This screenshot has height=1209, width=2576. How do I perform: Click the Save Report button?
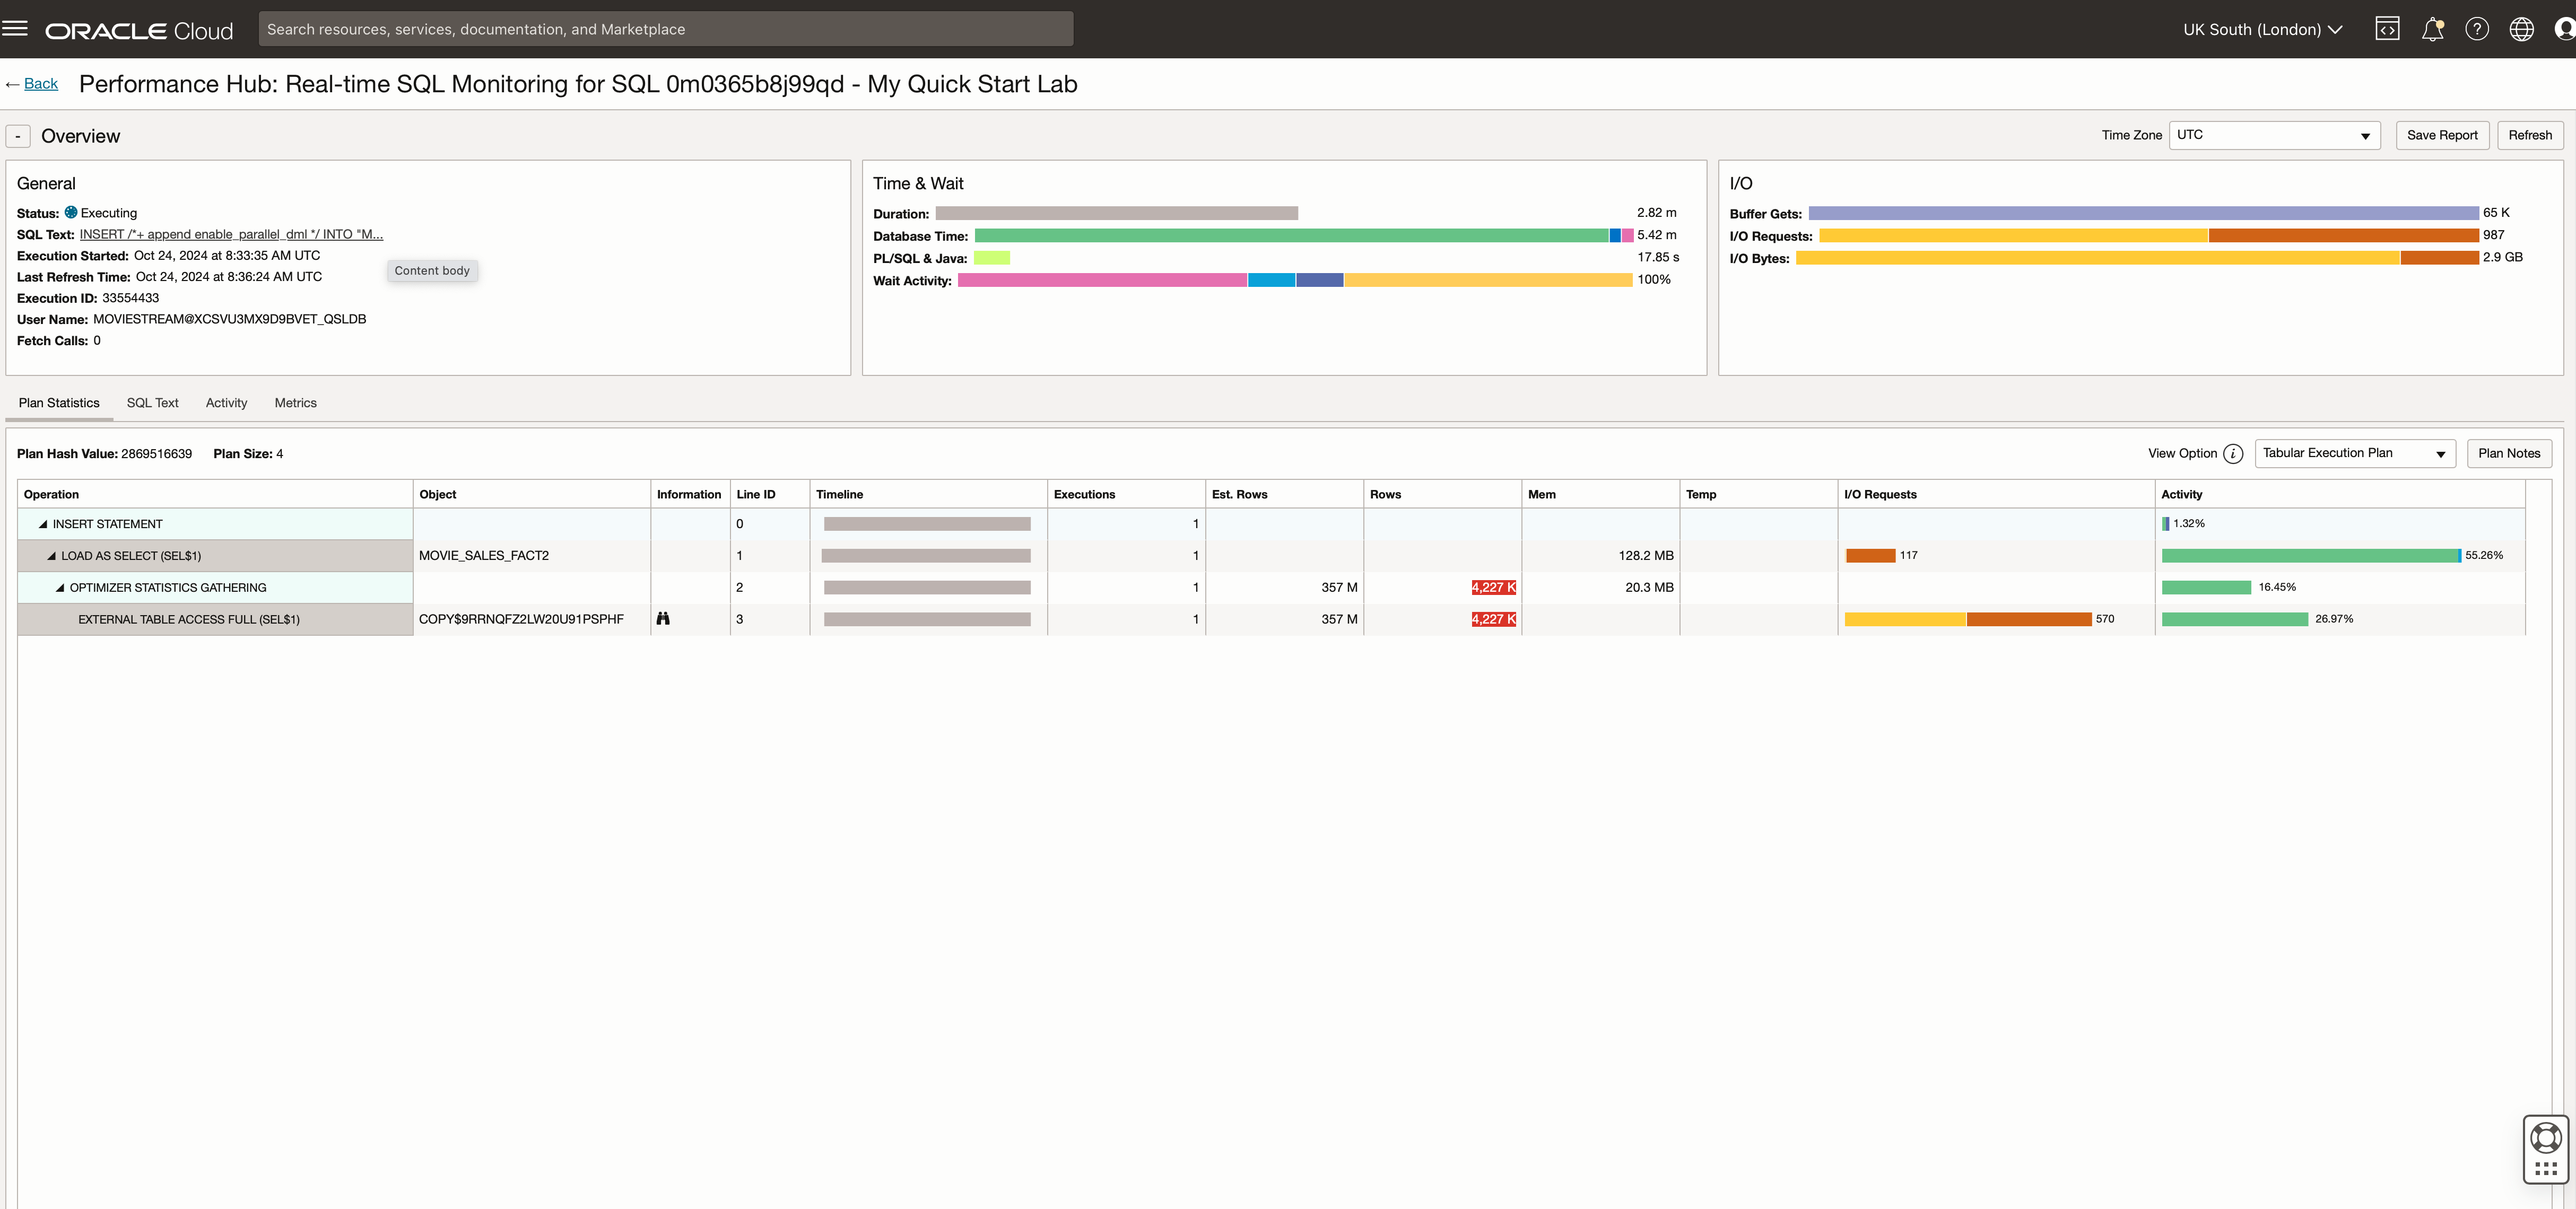(2441, 135)
